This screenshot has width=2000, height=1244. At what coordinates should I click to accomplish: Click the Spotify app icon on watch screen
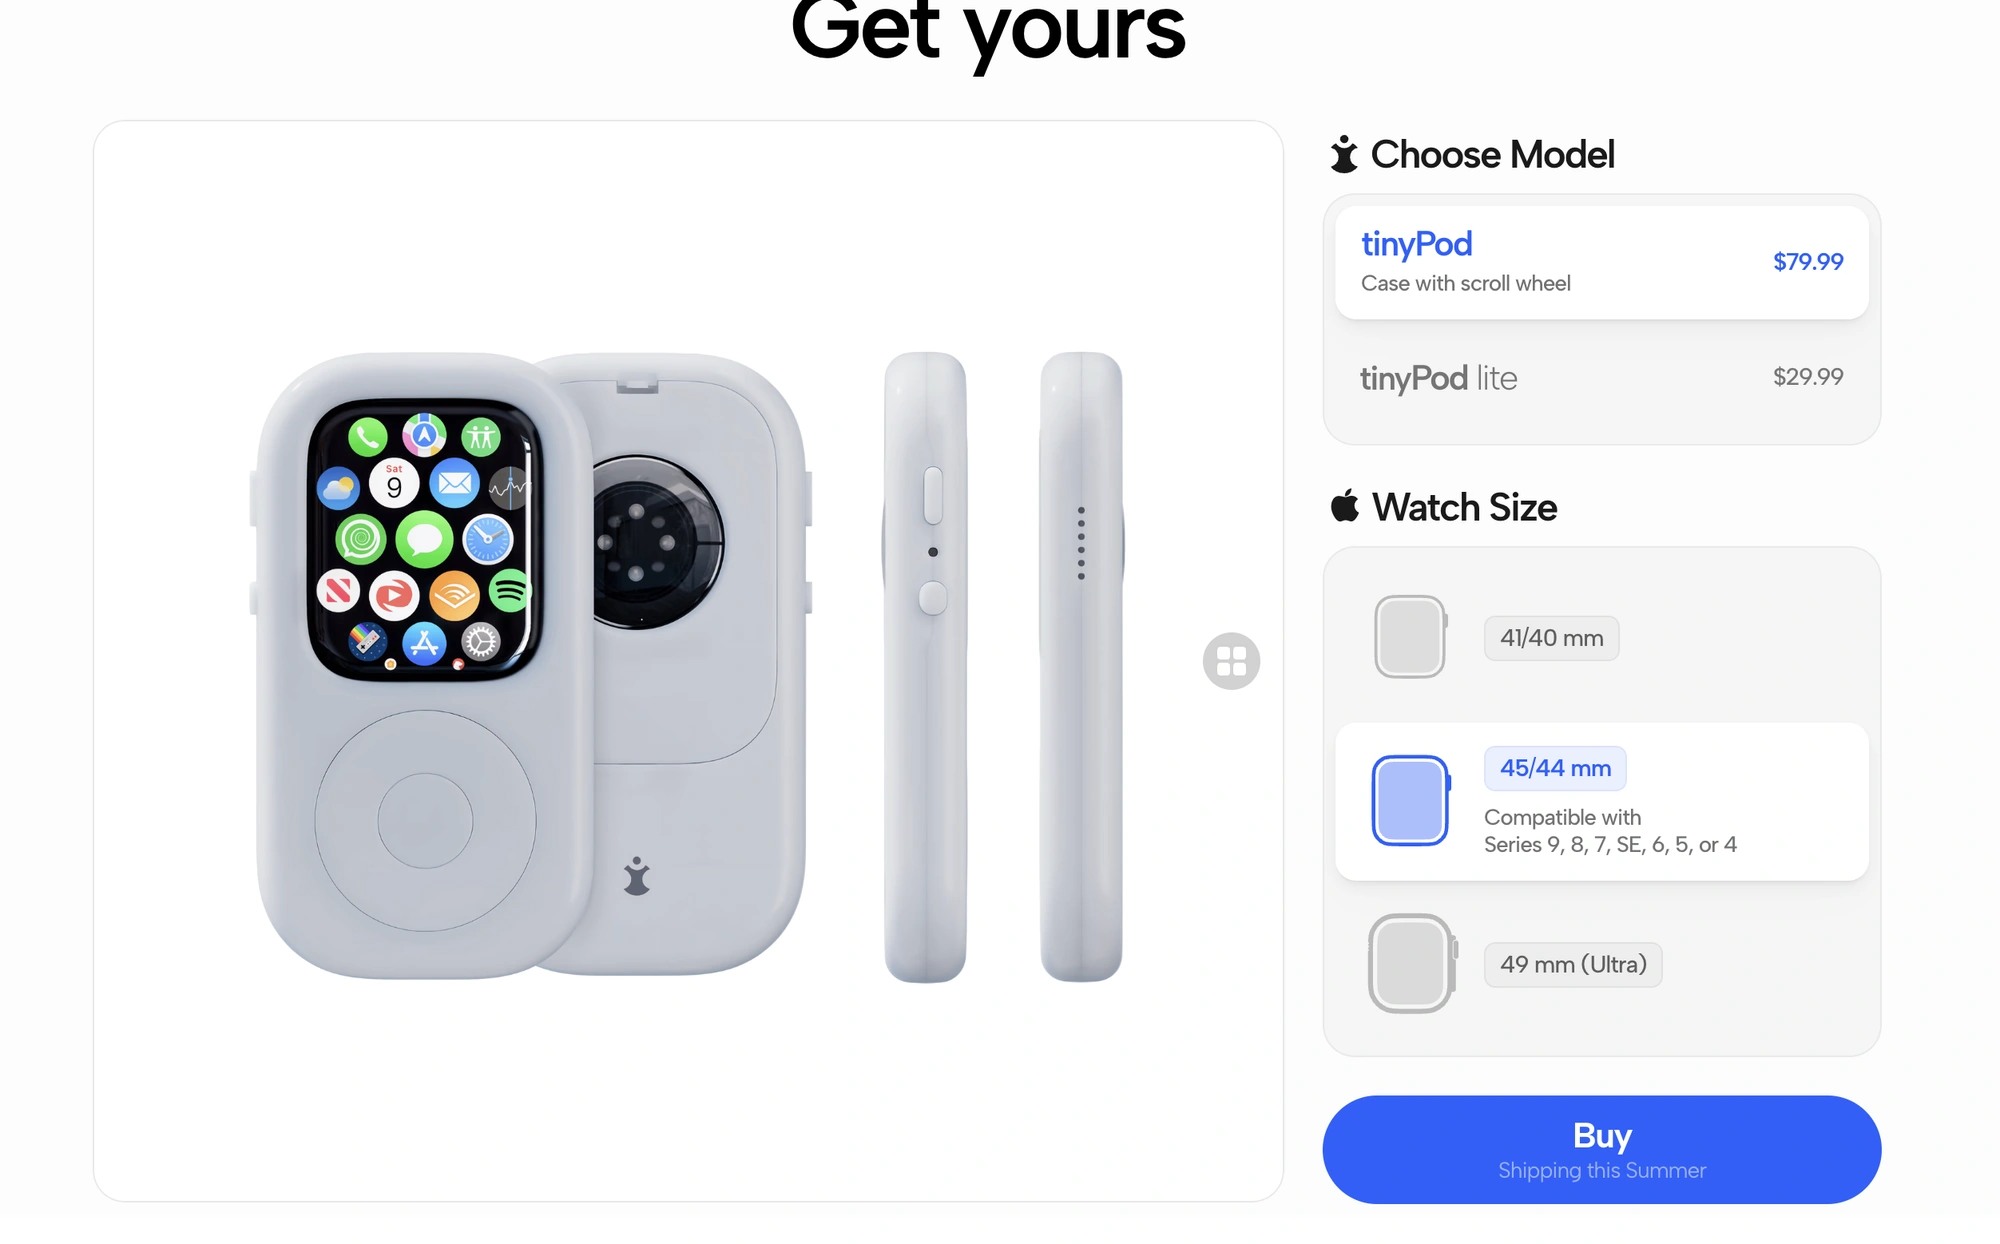pyautogui.click(x=509, y=590)
